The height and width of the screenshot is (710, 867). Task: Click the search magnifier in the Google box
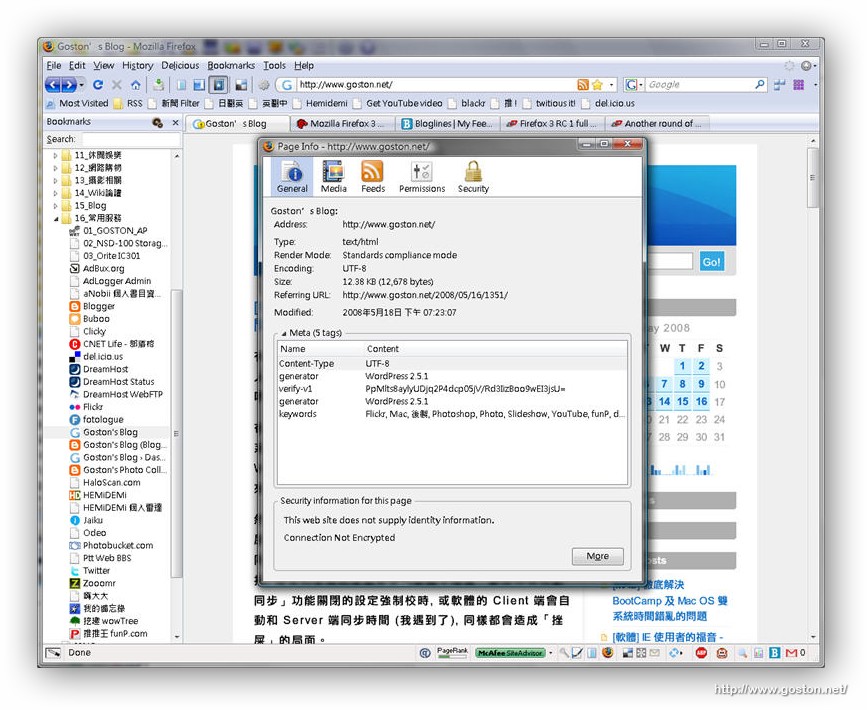point(760,84)
